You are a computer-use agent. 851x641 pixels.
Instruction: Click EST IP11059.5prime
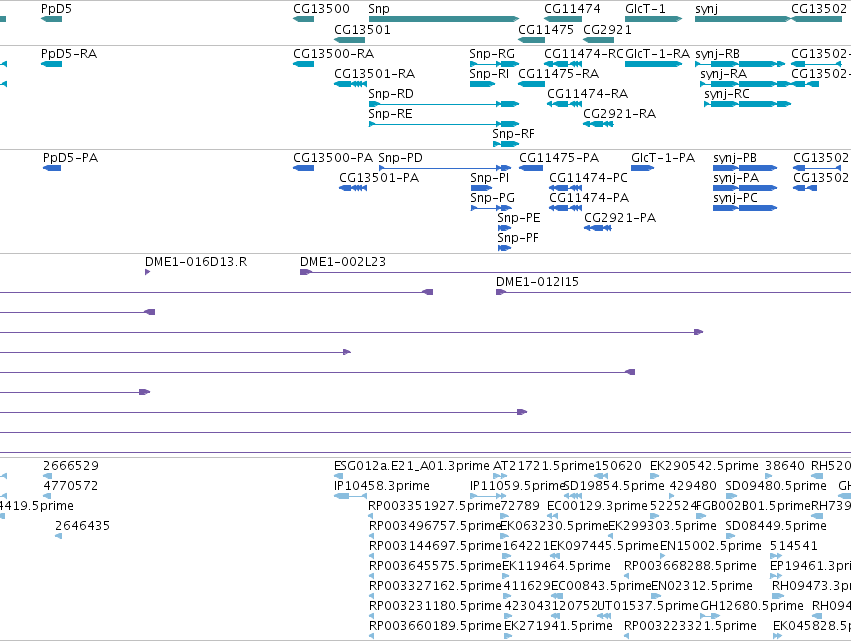(x=488, y=496)
